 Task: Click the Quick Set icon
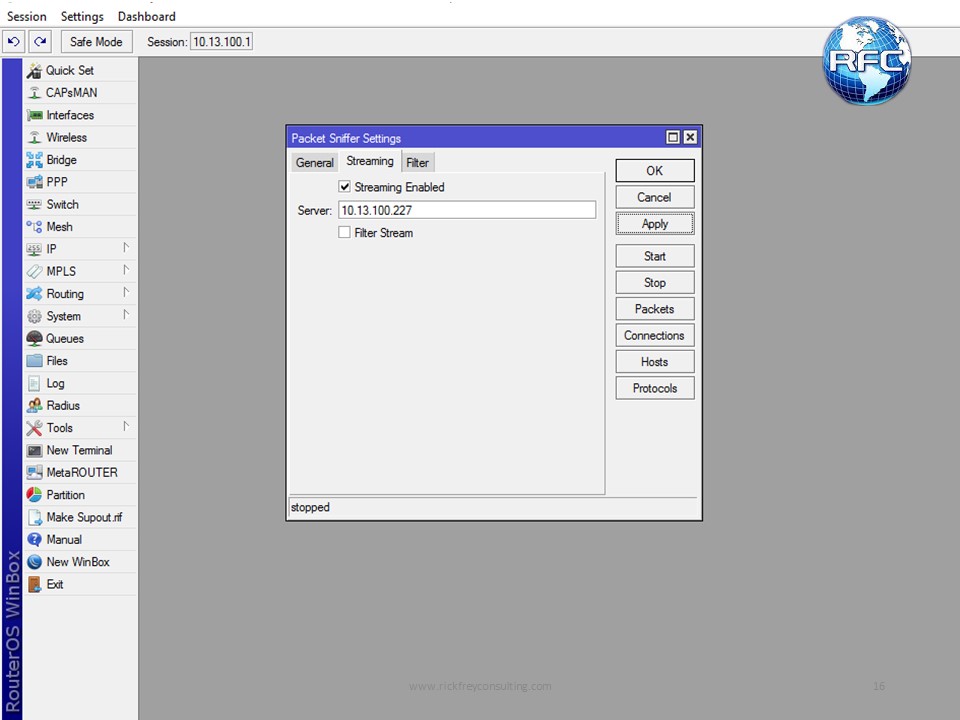click(x=34, y=70)
